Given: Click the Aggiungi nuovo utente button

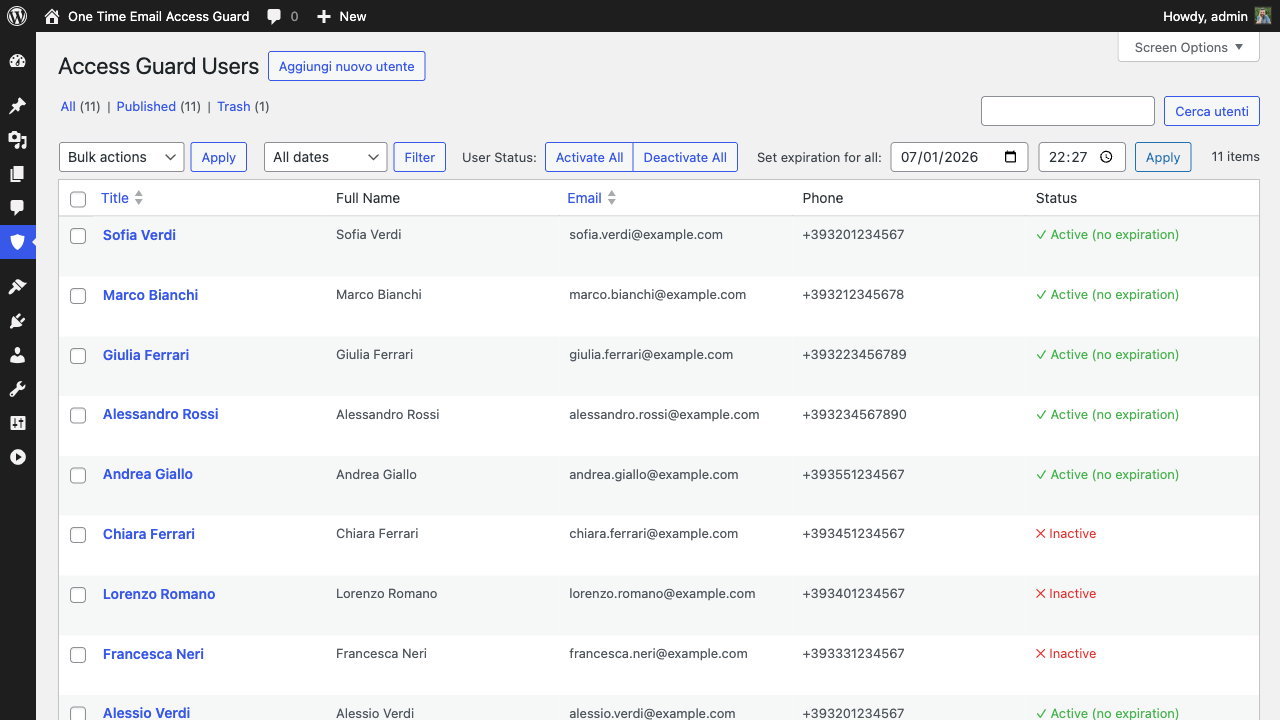Looking at the screenshot, I should pos(346,66).
